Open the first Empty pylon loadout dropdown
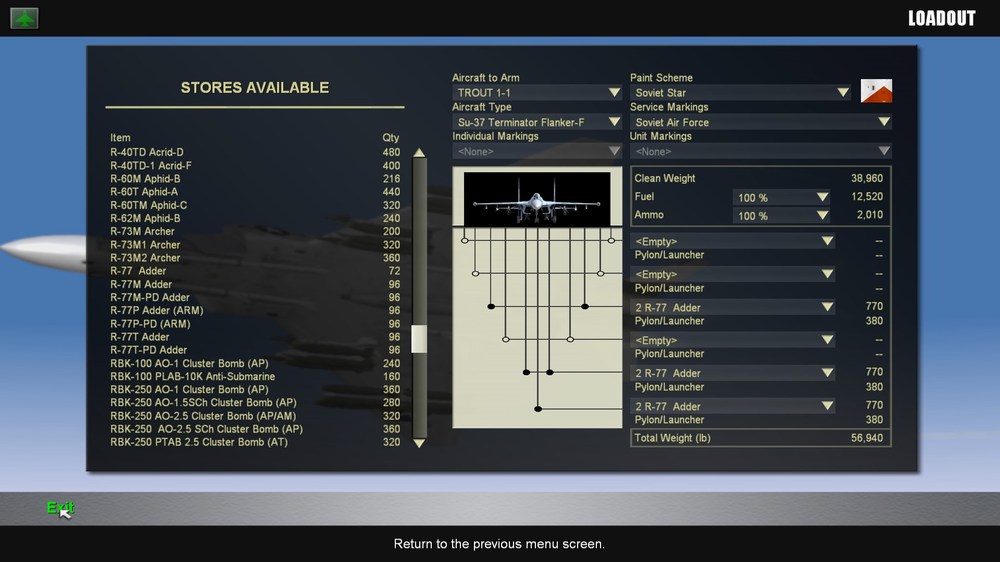 click(733, 241)
